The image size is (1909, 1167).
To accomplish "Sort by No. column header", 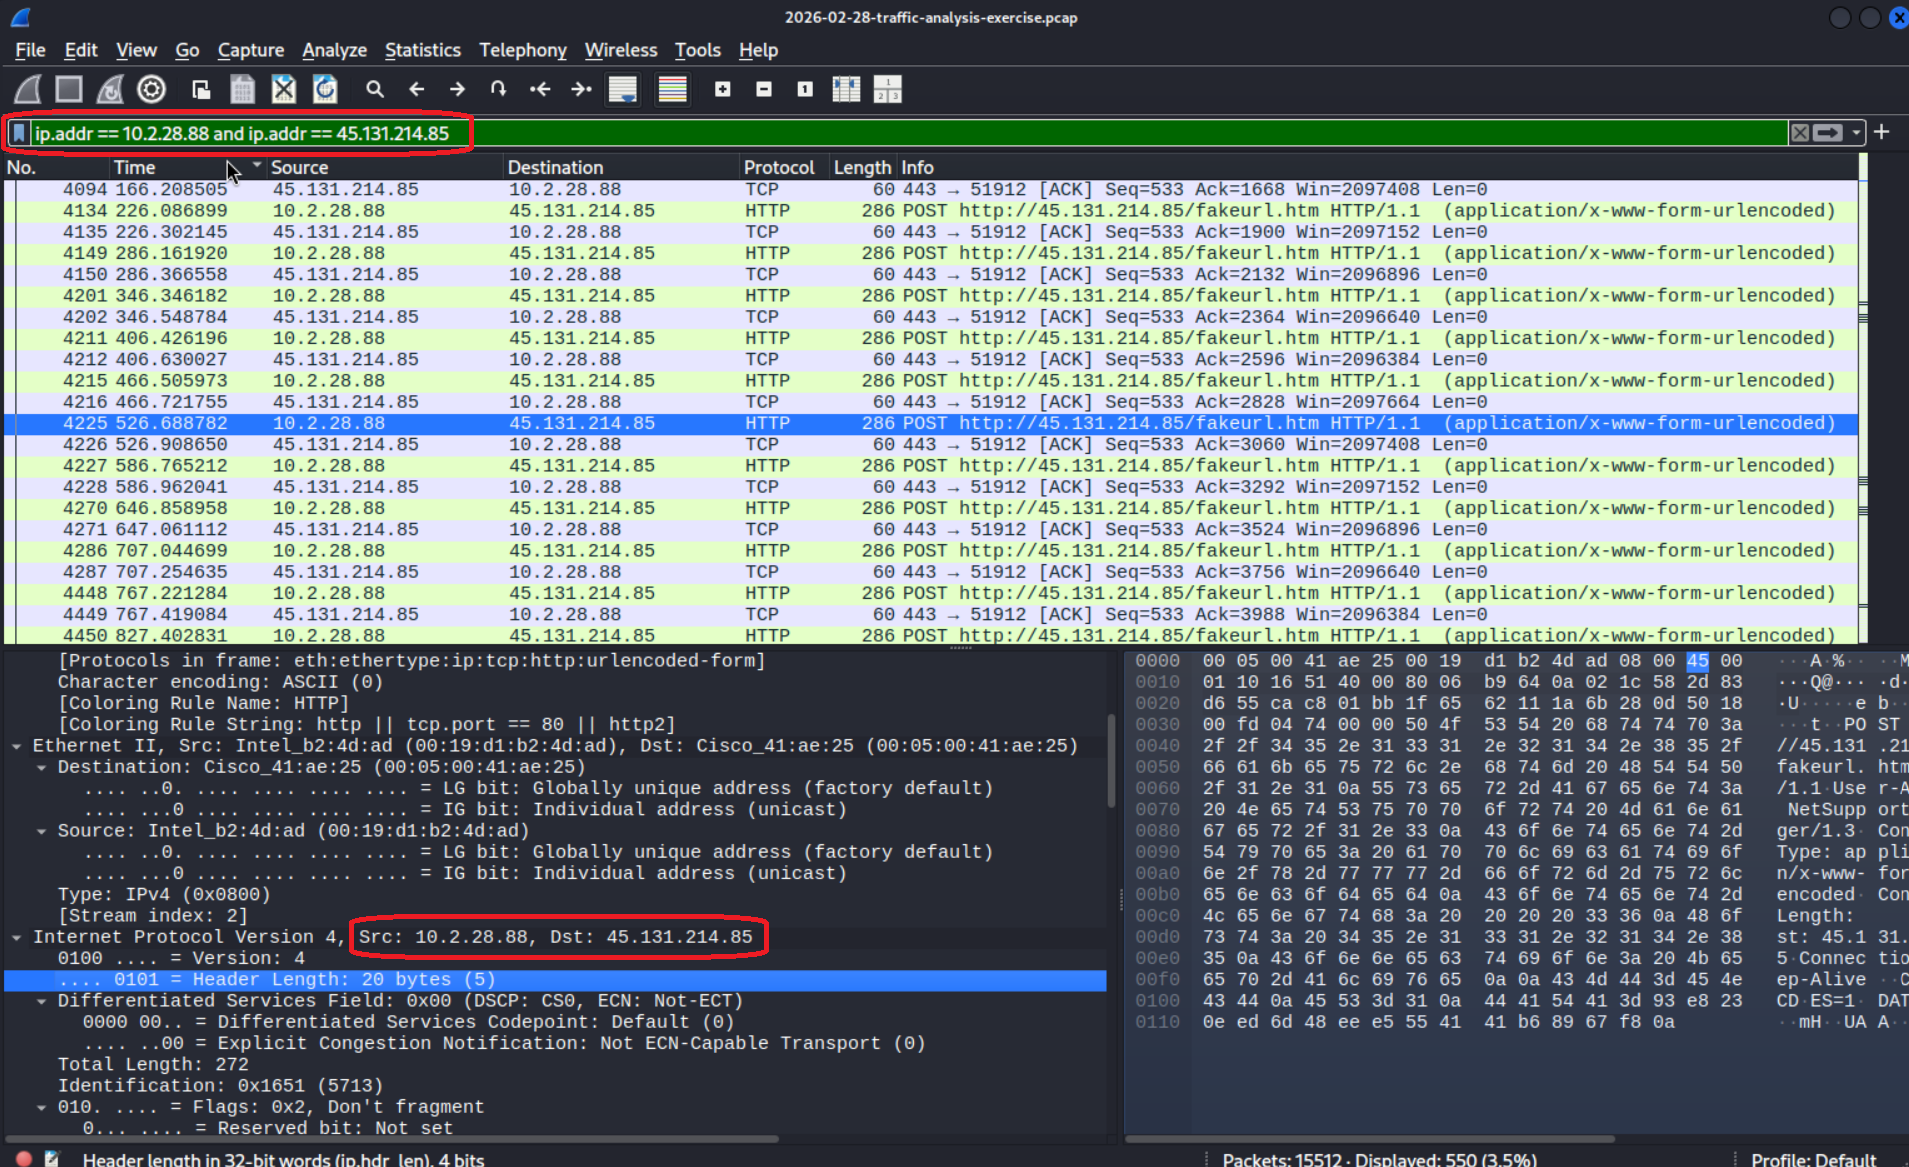I will [55, 167].
